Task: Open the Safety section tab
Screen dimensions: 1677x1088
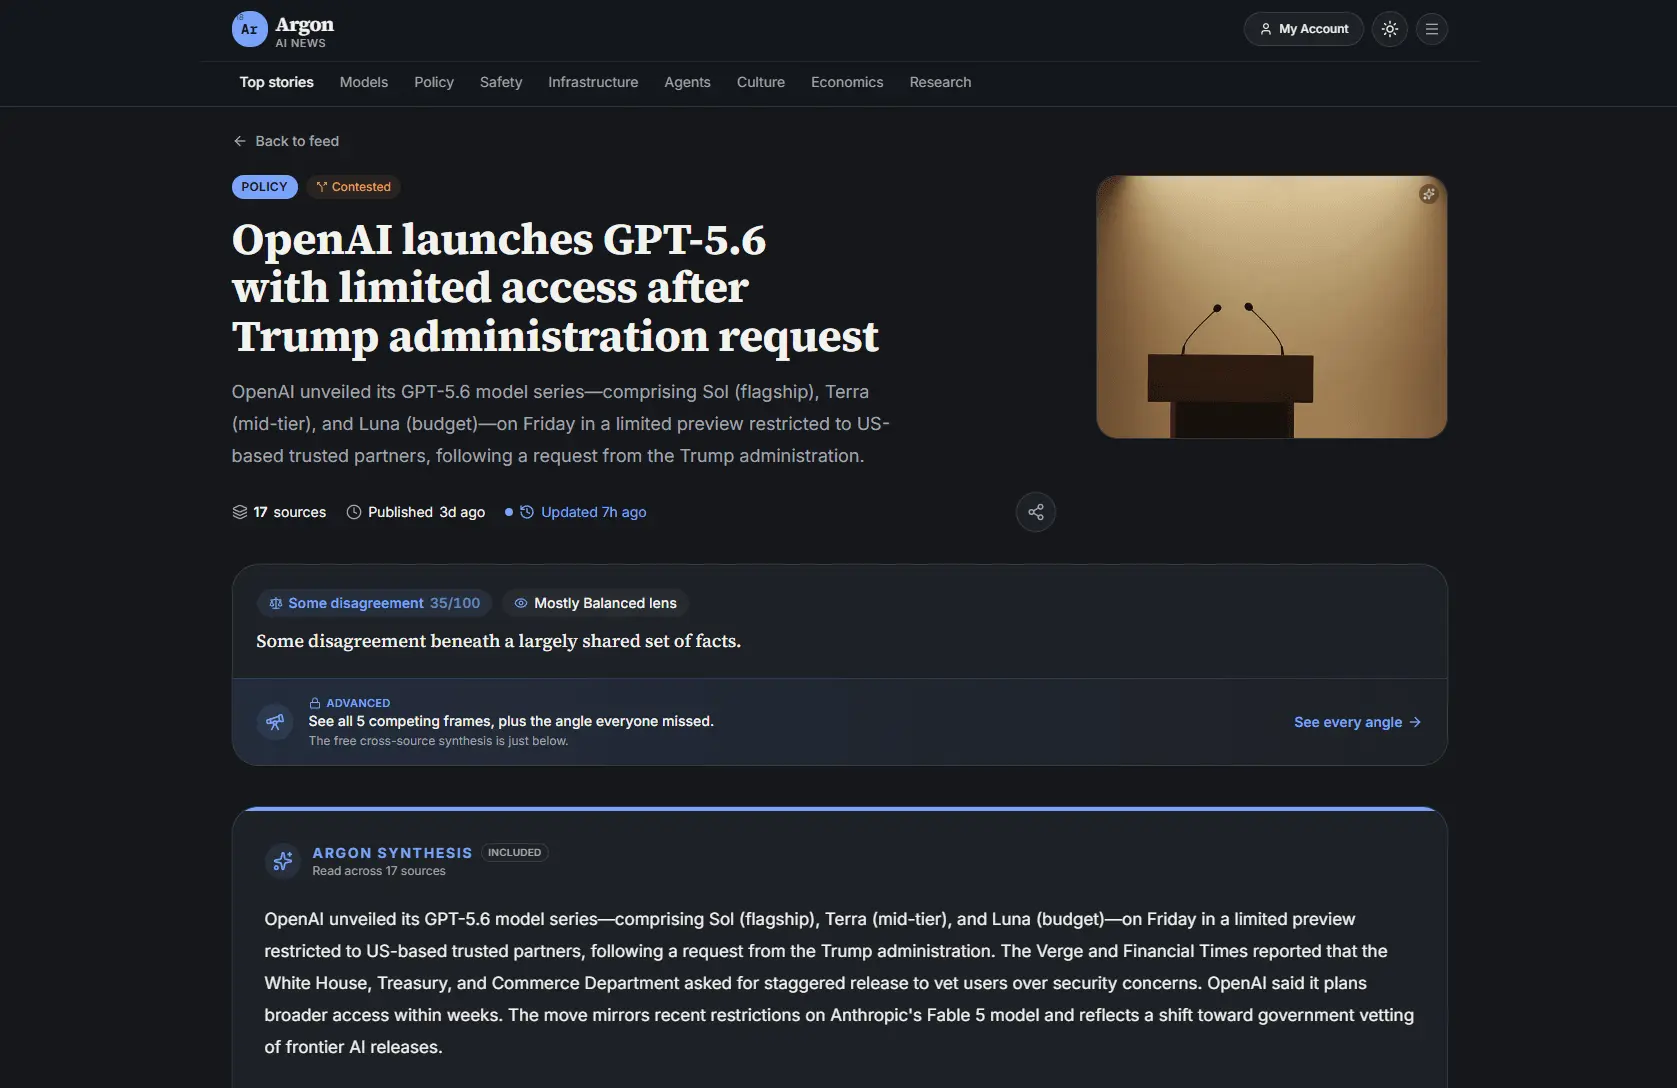Action: pyautogui.click(x=500, y=82)
